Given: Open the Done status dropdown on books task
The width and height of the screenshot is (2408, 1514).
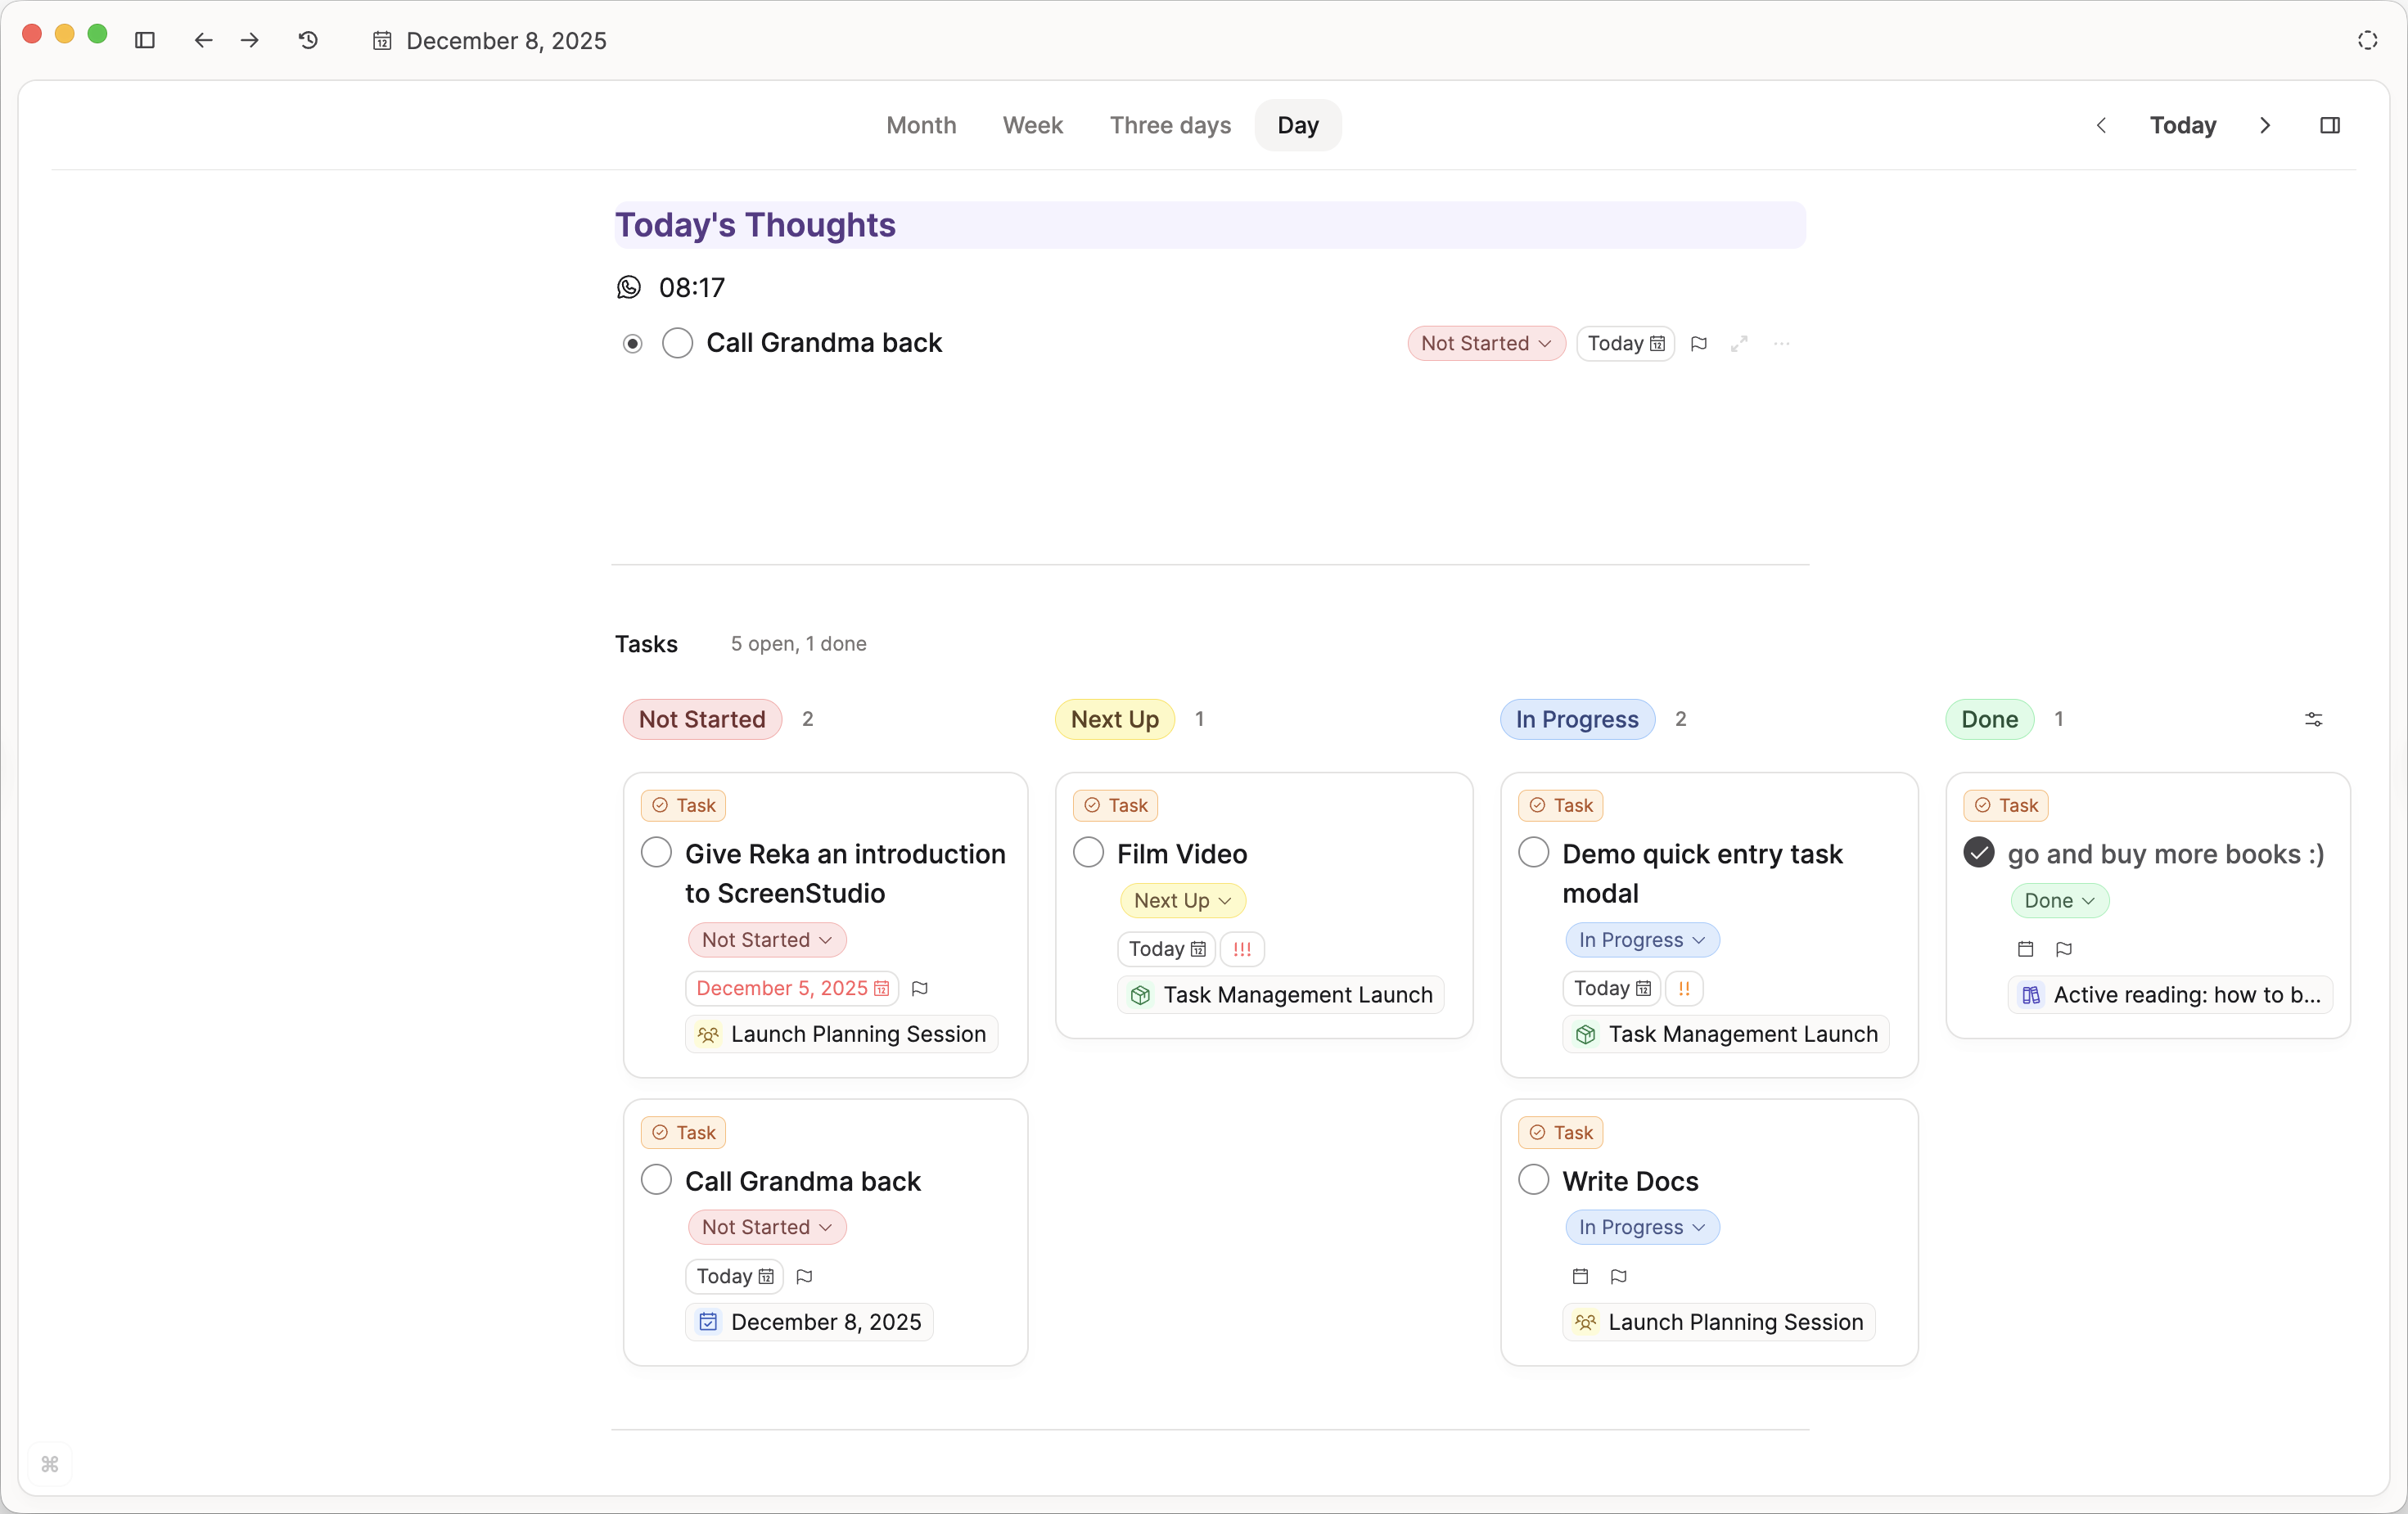Looking at the screenshot, I should (x=2059, y=900).
